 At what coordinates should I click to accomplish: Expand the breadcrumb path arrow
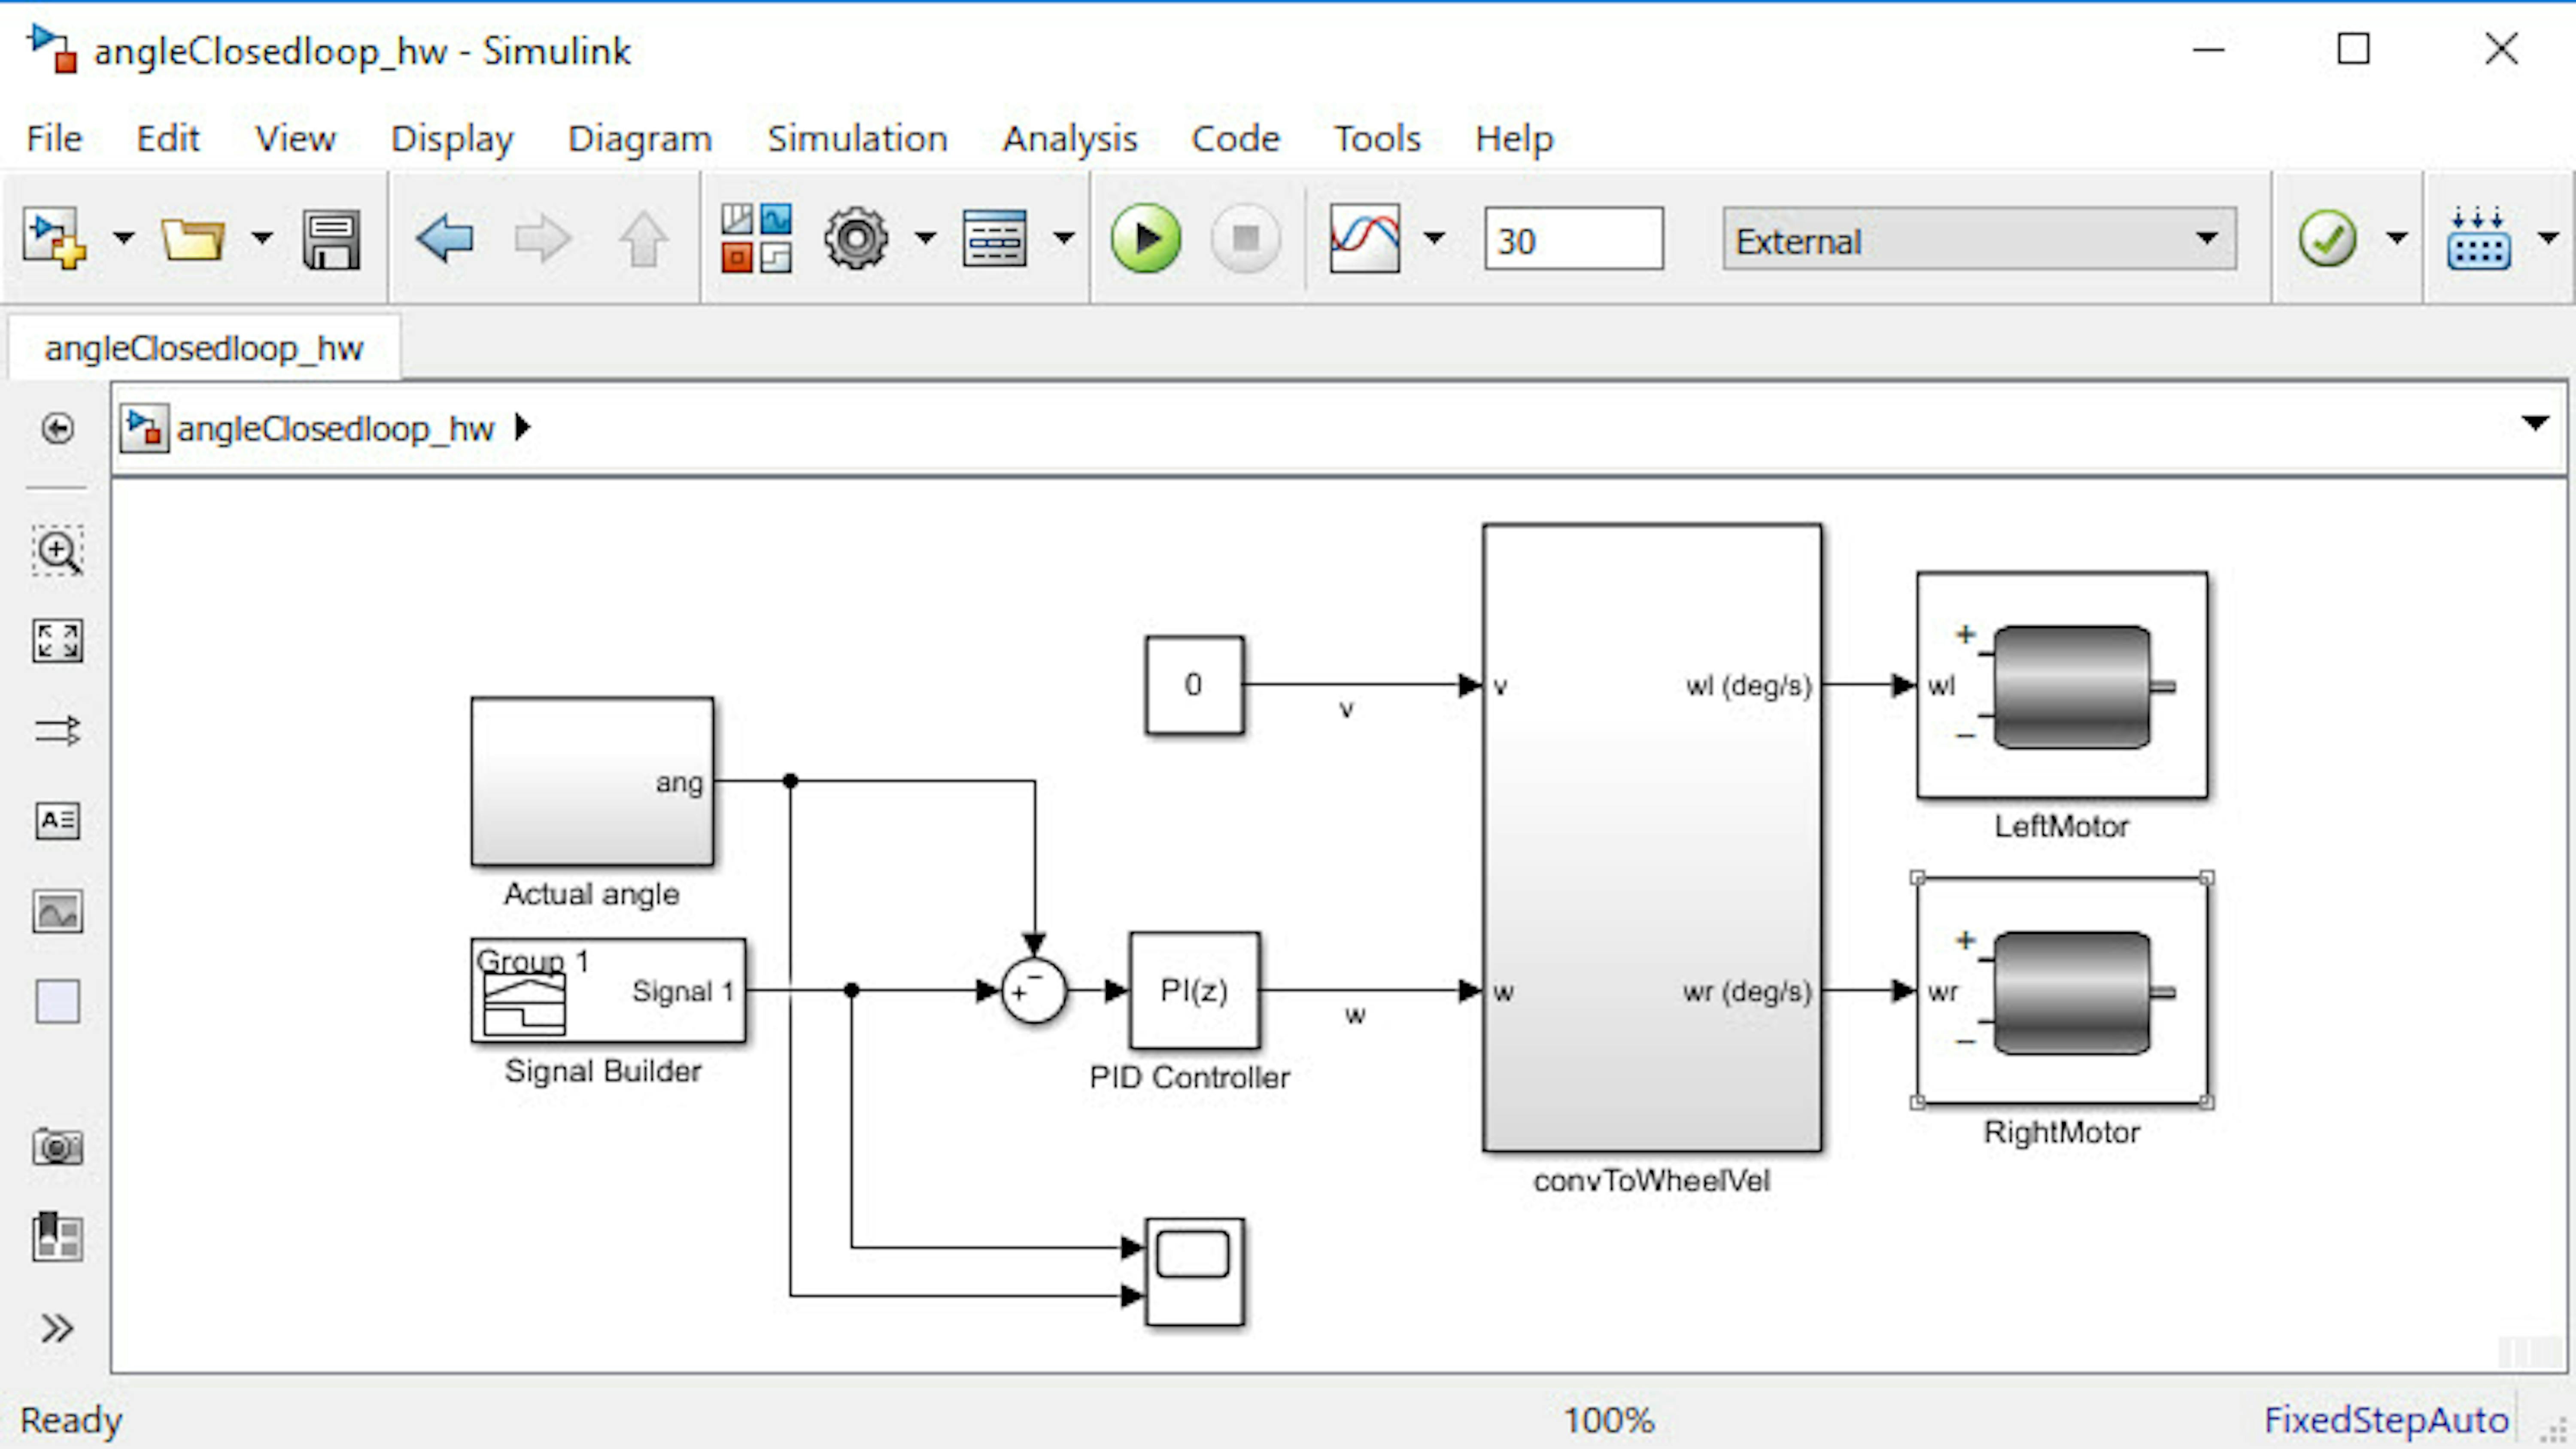pyautogui.click(x=522, y=427)
